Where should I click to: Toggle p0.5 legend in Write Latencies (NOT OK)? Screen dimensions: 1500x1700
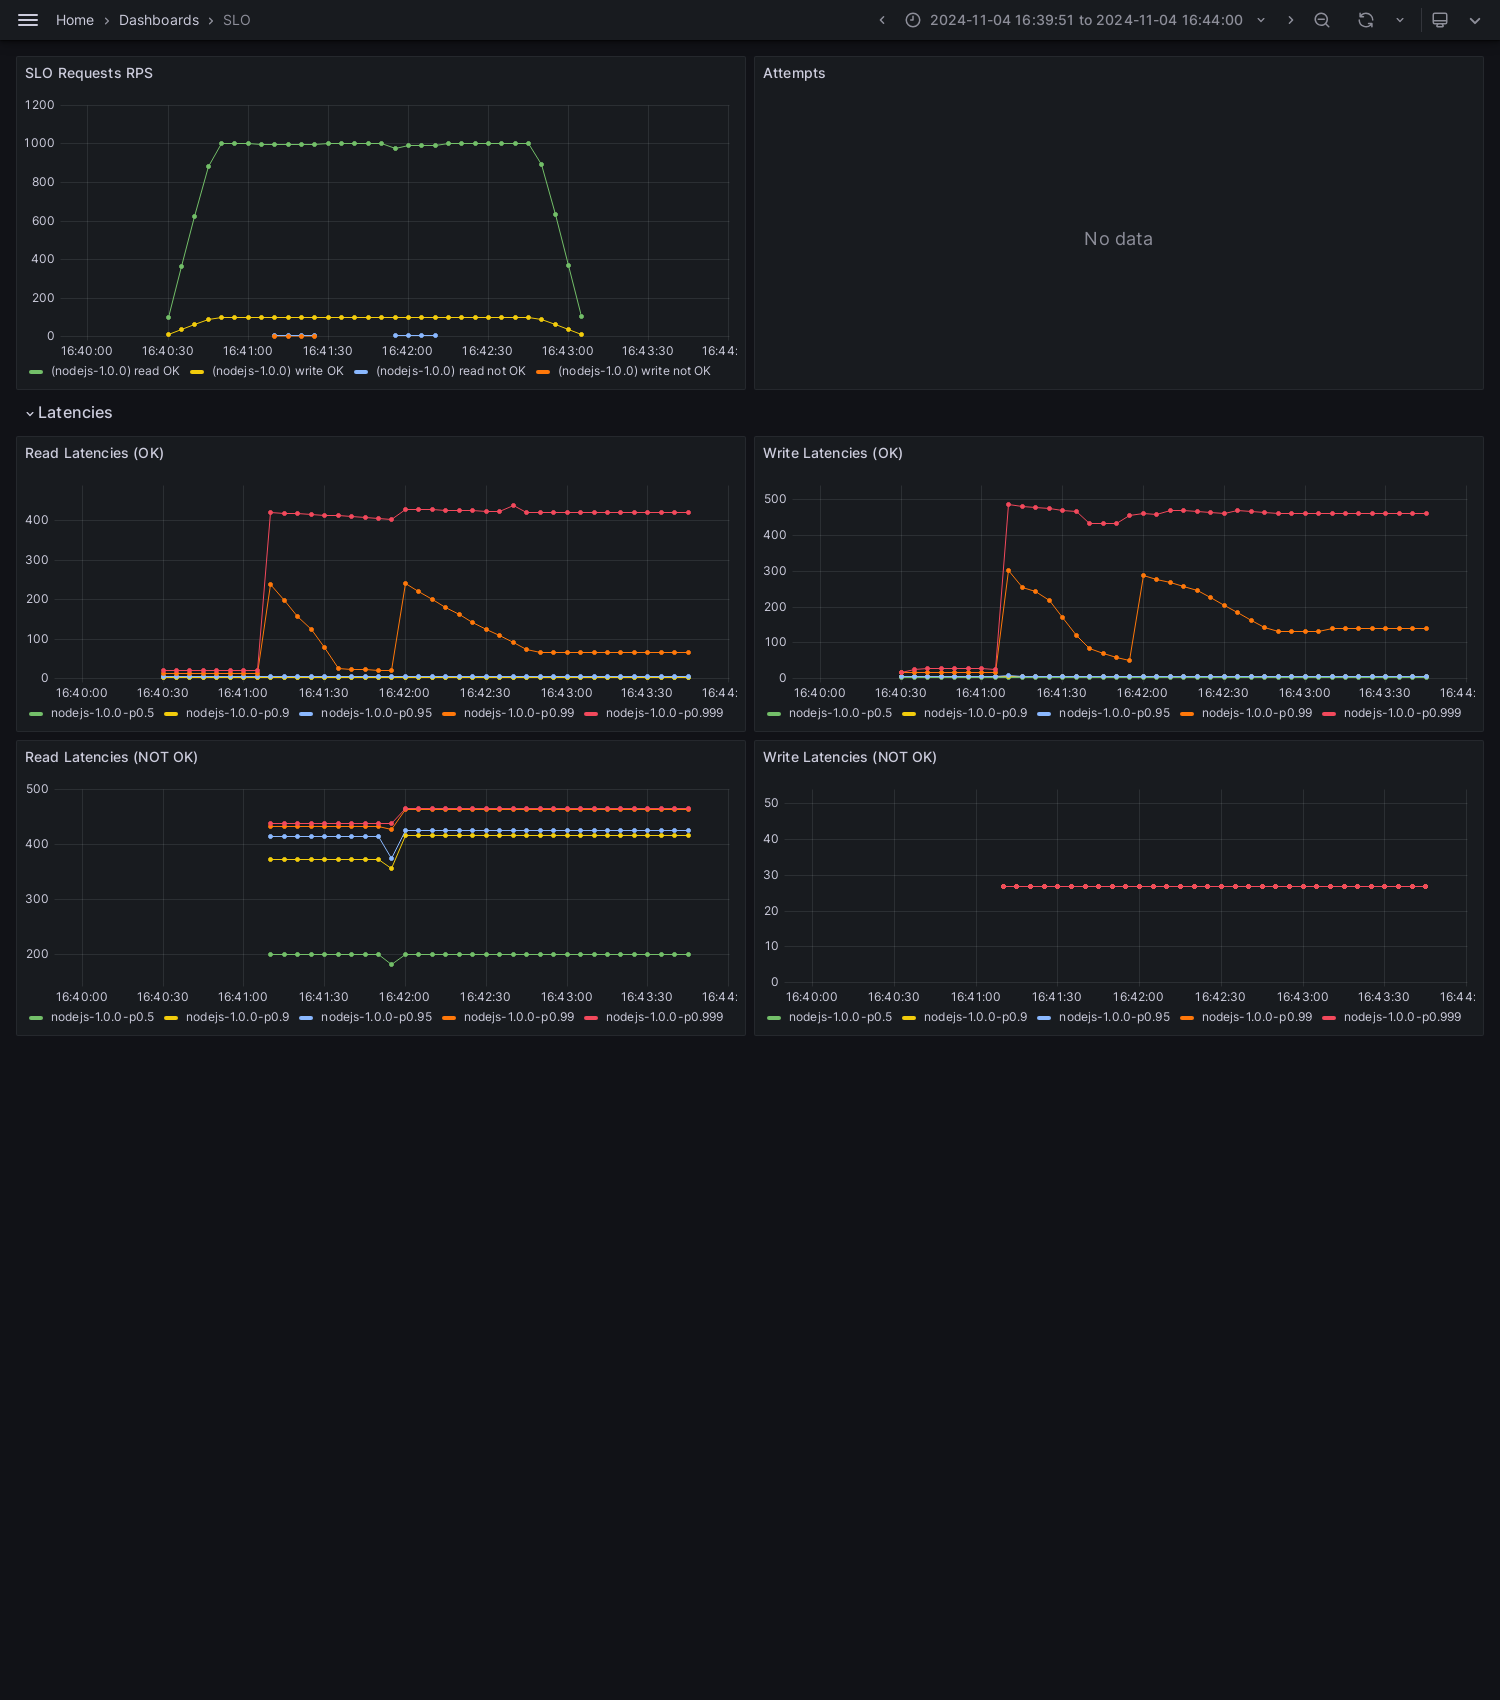click(x=841, y=1017)
